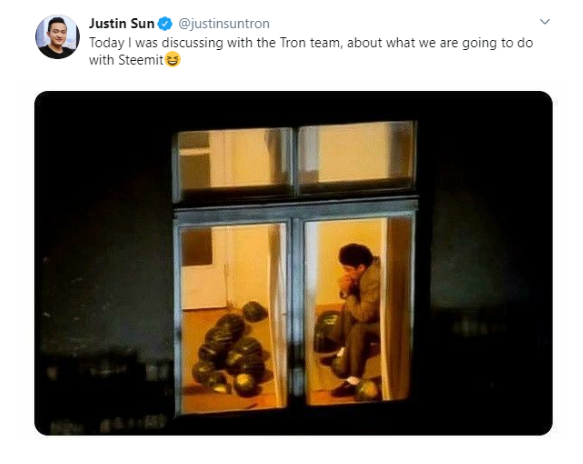Click the curtain beside the seated man
This screenshot has width=583, height=464.
click(397, 309)
